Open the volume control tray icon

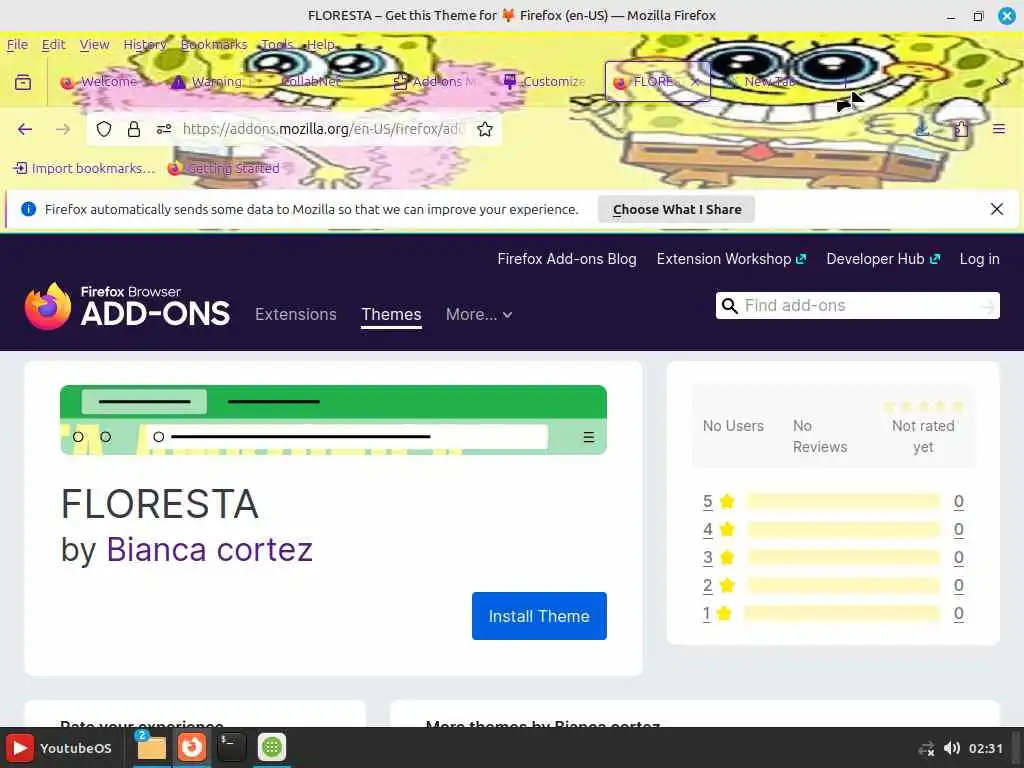coord(952,748)
